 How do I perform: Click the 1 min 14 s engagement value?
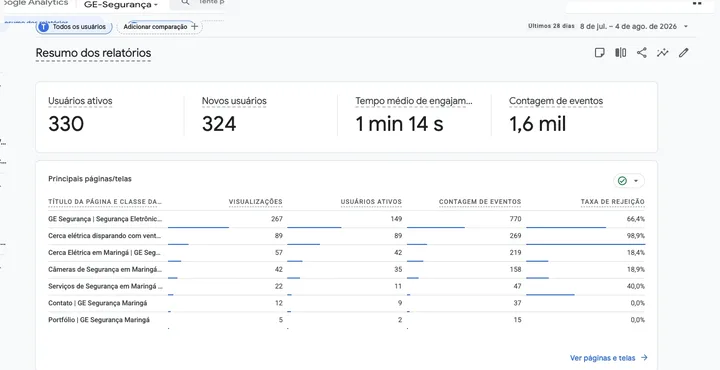[x=399, y=124]
